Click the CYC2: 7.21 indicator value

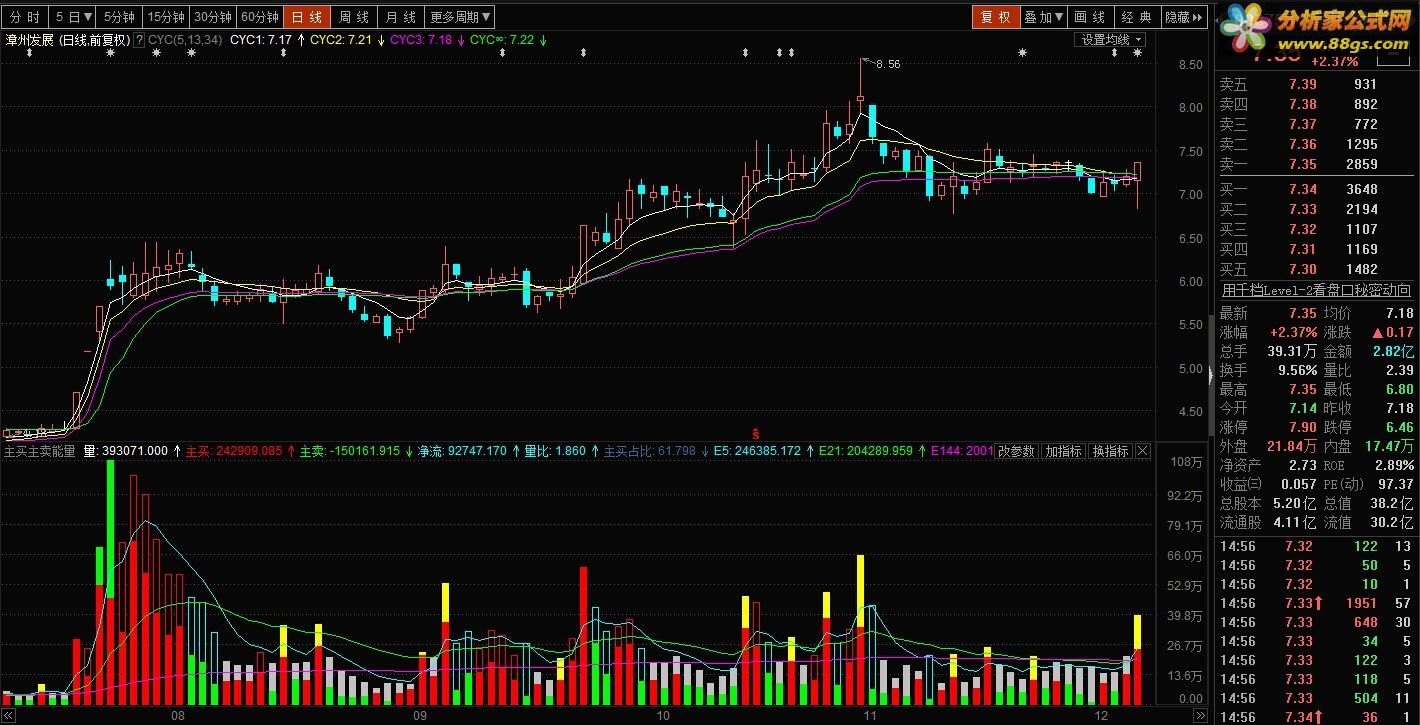(x=341, y=40)
